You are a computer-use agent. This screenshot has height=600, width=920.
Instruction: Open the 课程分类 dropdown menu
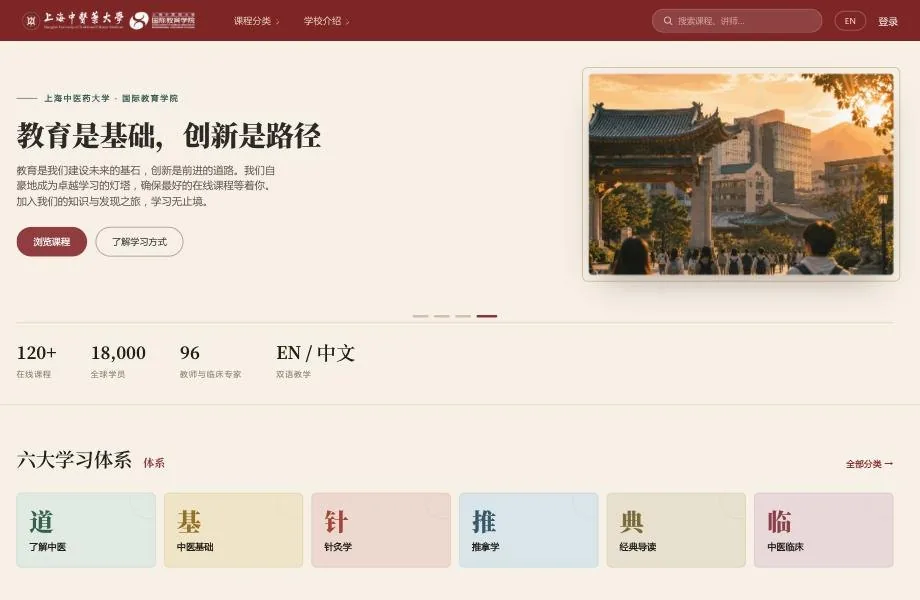click(x=256, y=21)
